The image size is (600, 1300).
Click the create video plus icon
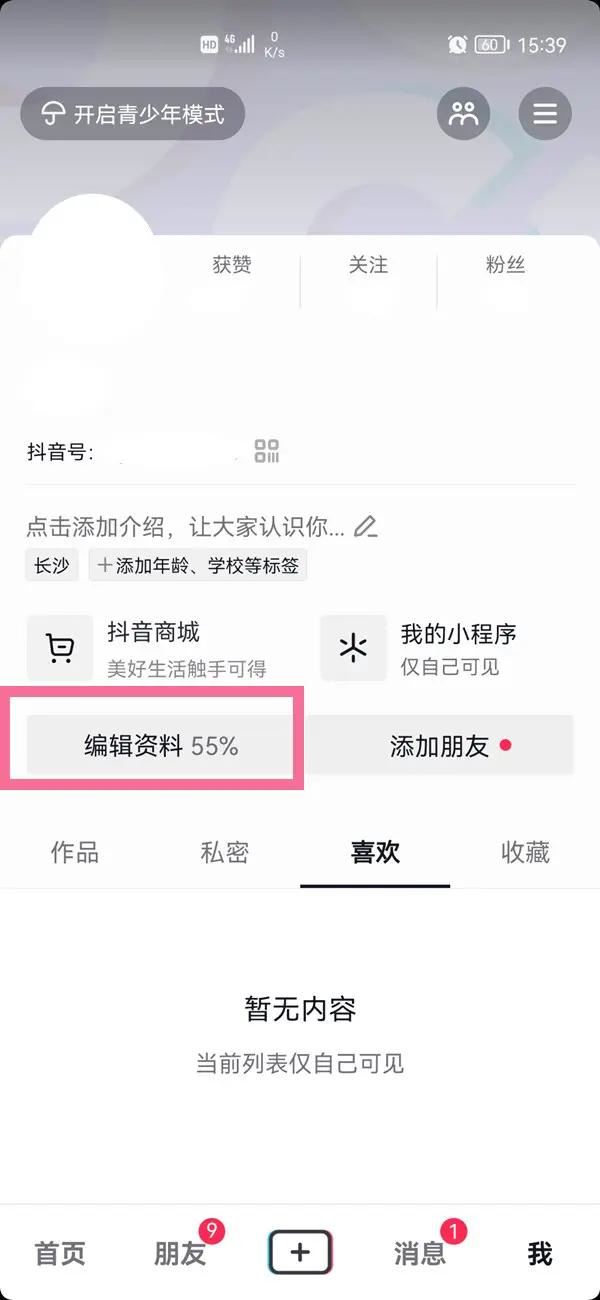click(300, 1250)
